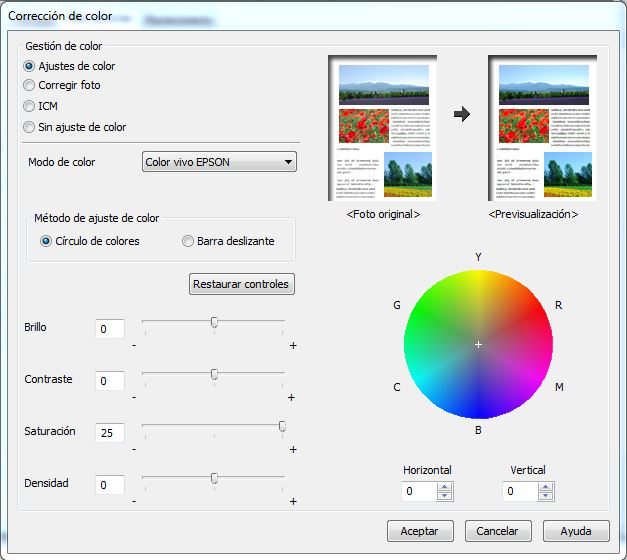Click the Densidad slider thumb

(x=214, y=478)
